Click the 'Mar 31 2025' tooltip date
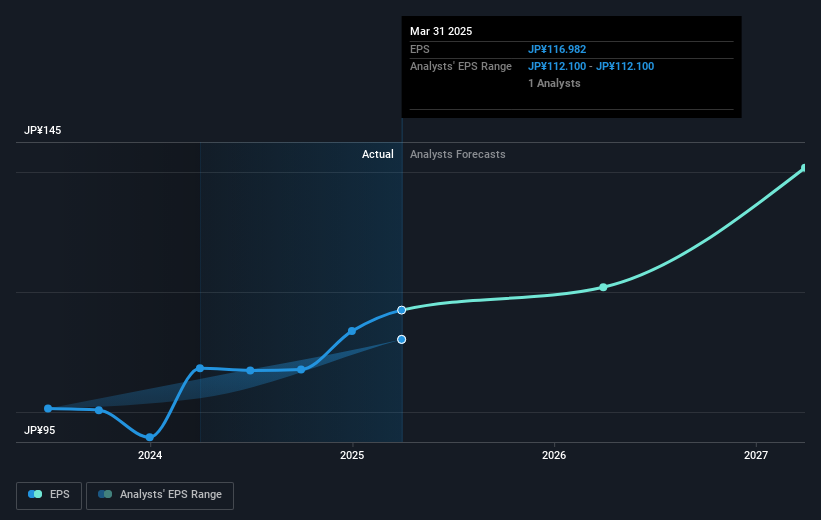The width and height of the screenshot is (821, 520). (441, 31)
